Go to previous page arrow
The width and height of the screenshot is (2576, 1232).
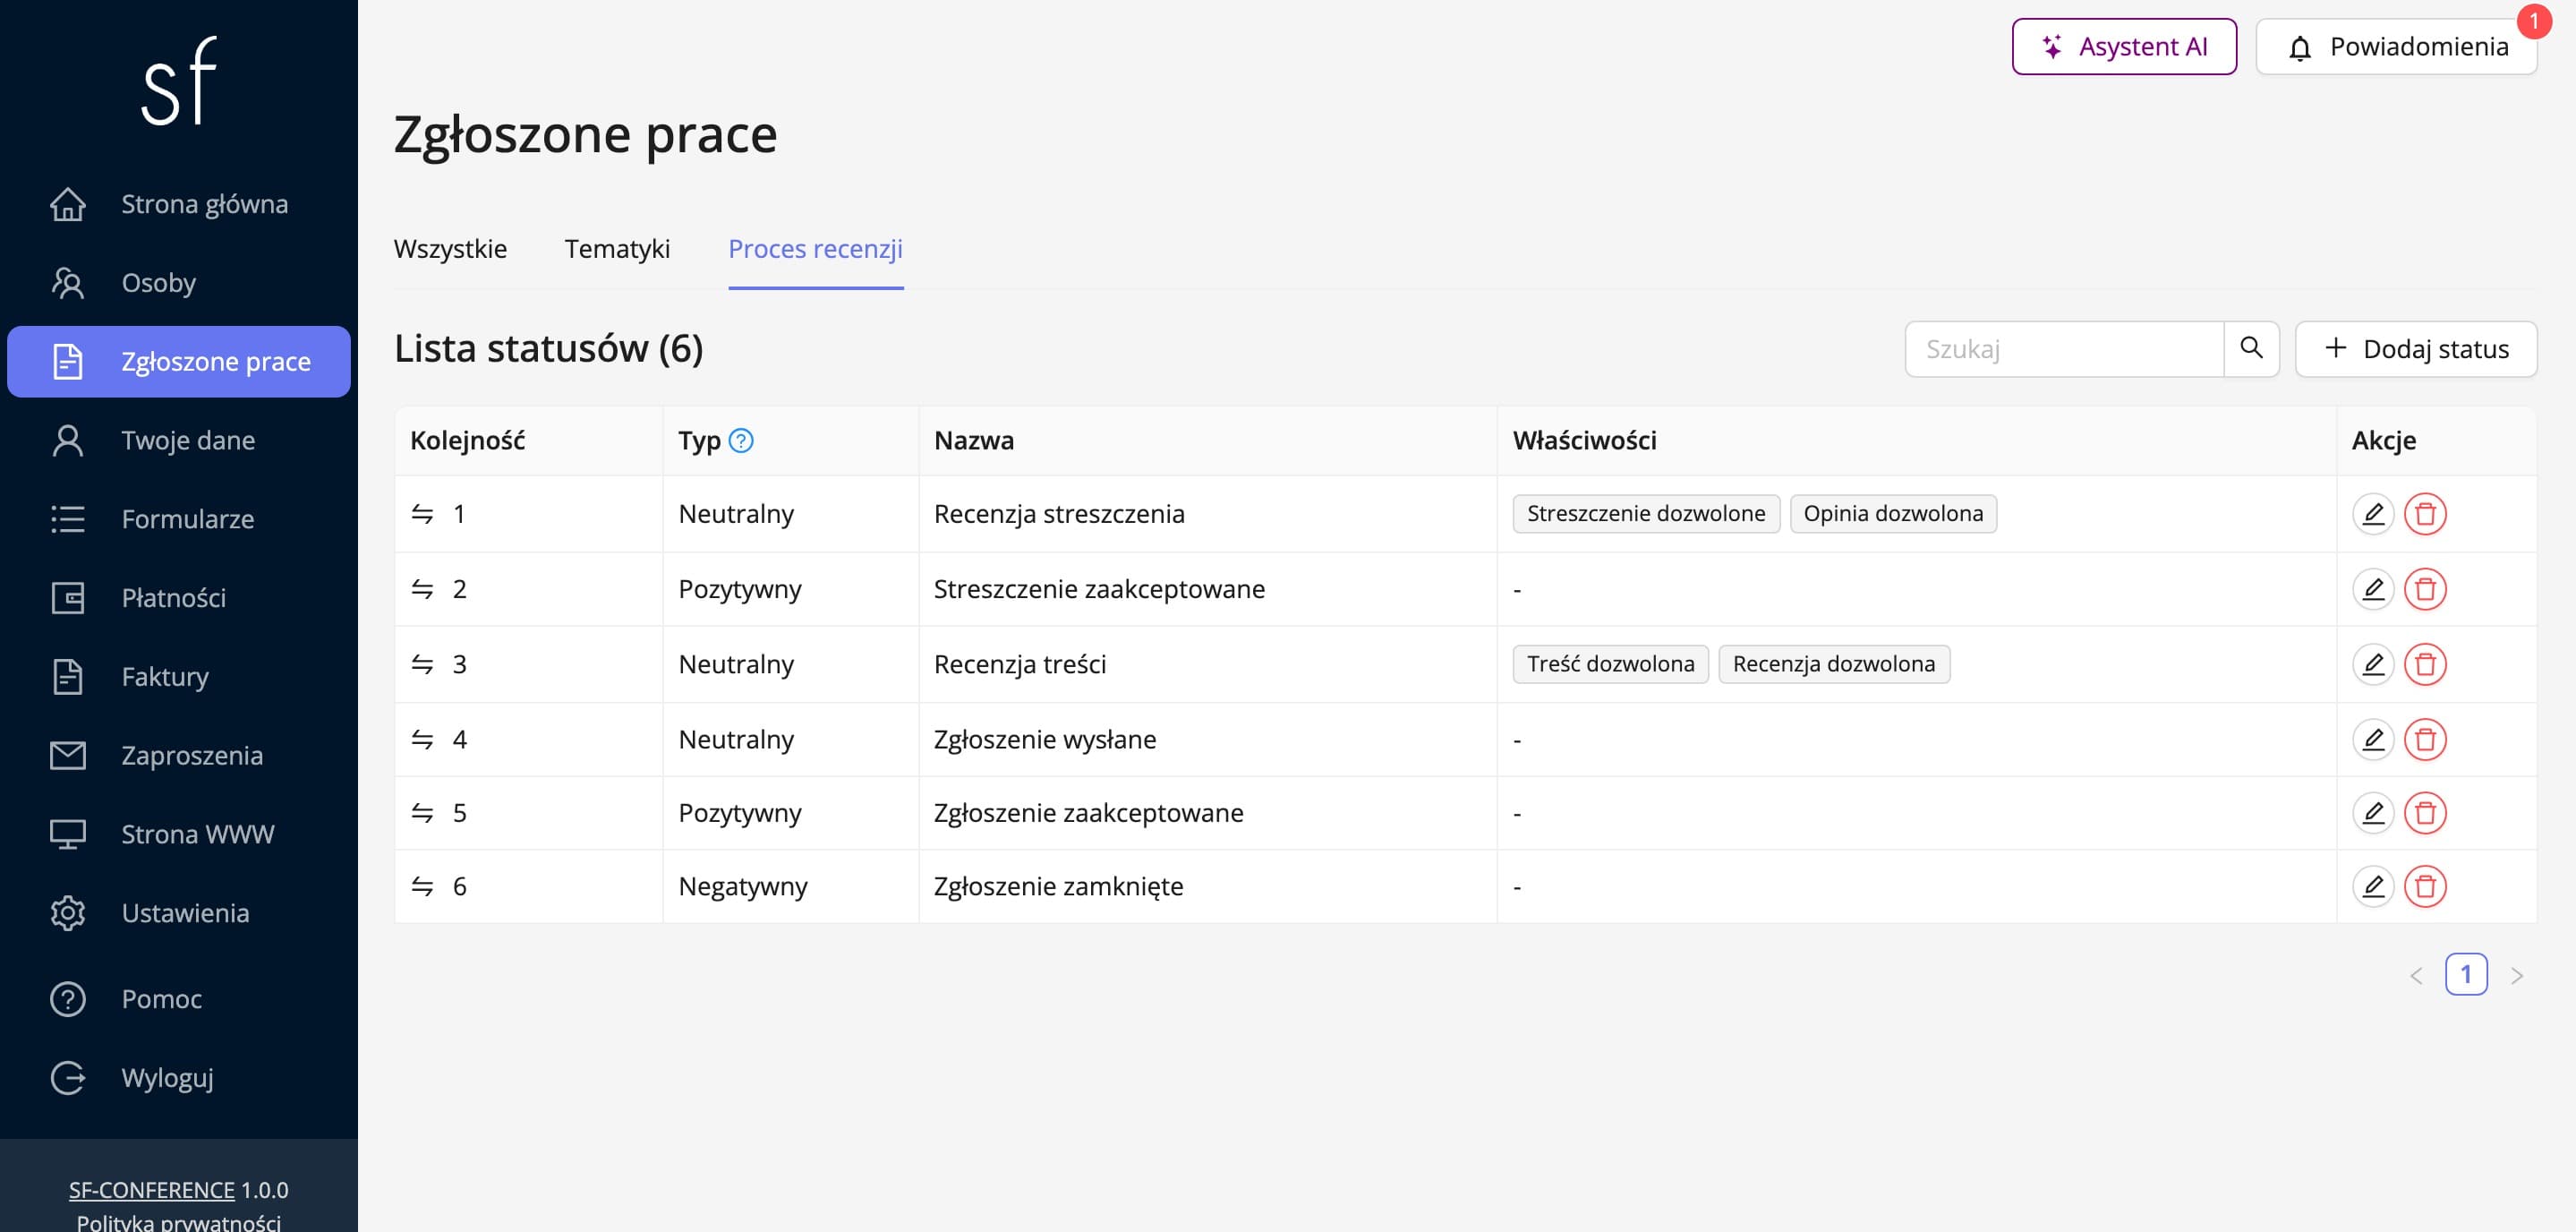click(2416, 975)
